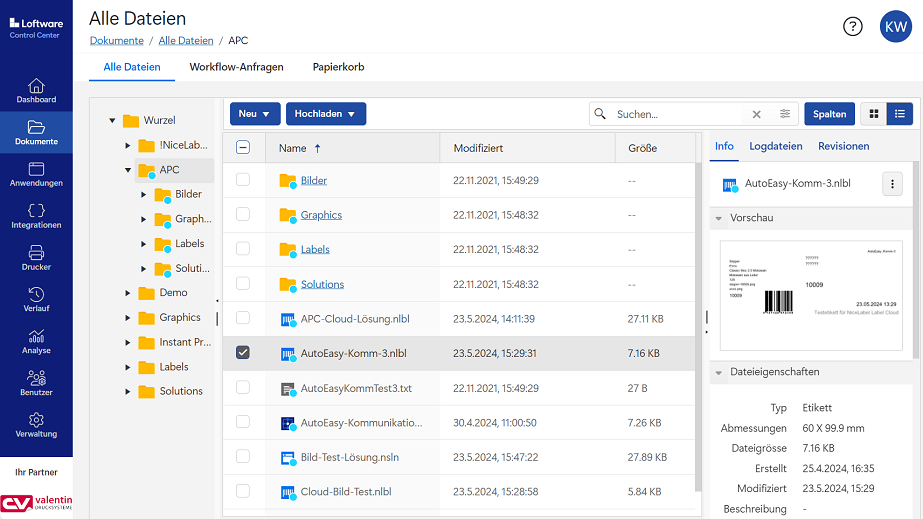Open three-dot menu for AutoEasy-Komm-3.nlbl
The image size is (923, 519).
pos(893,184)
